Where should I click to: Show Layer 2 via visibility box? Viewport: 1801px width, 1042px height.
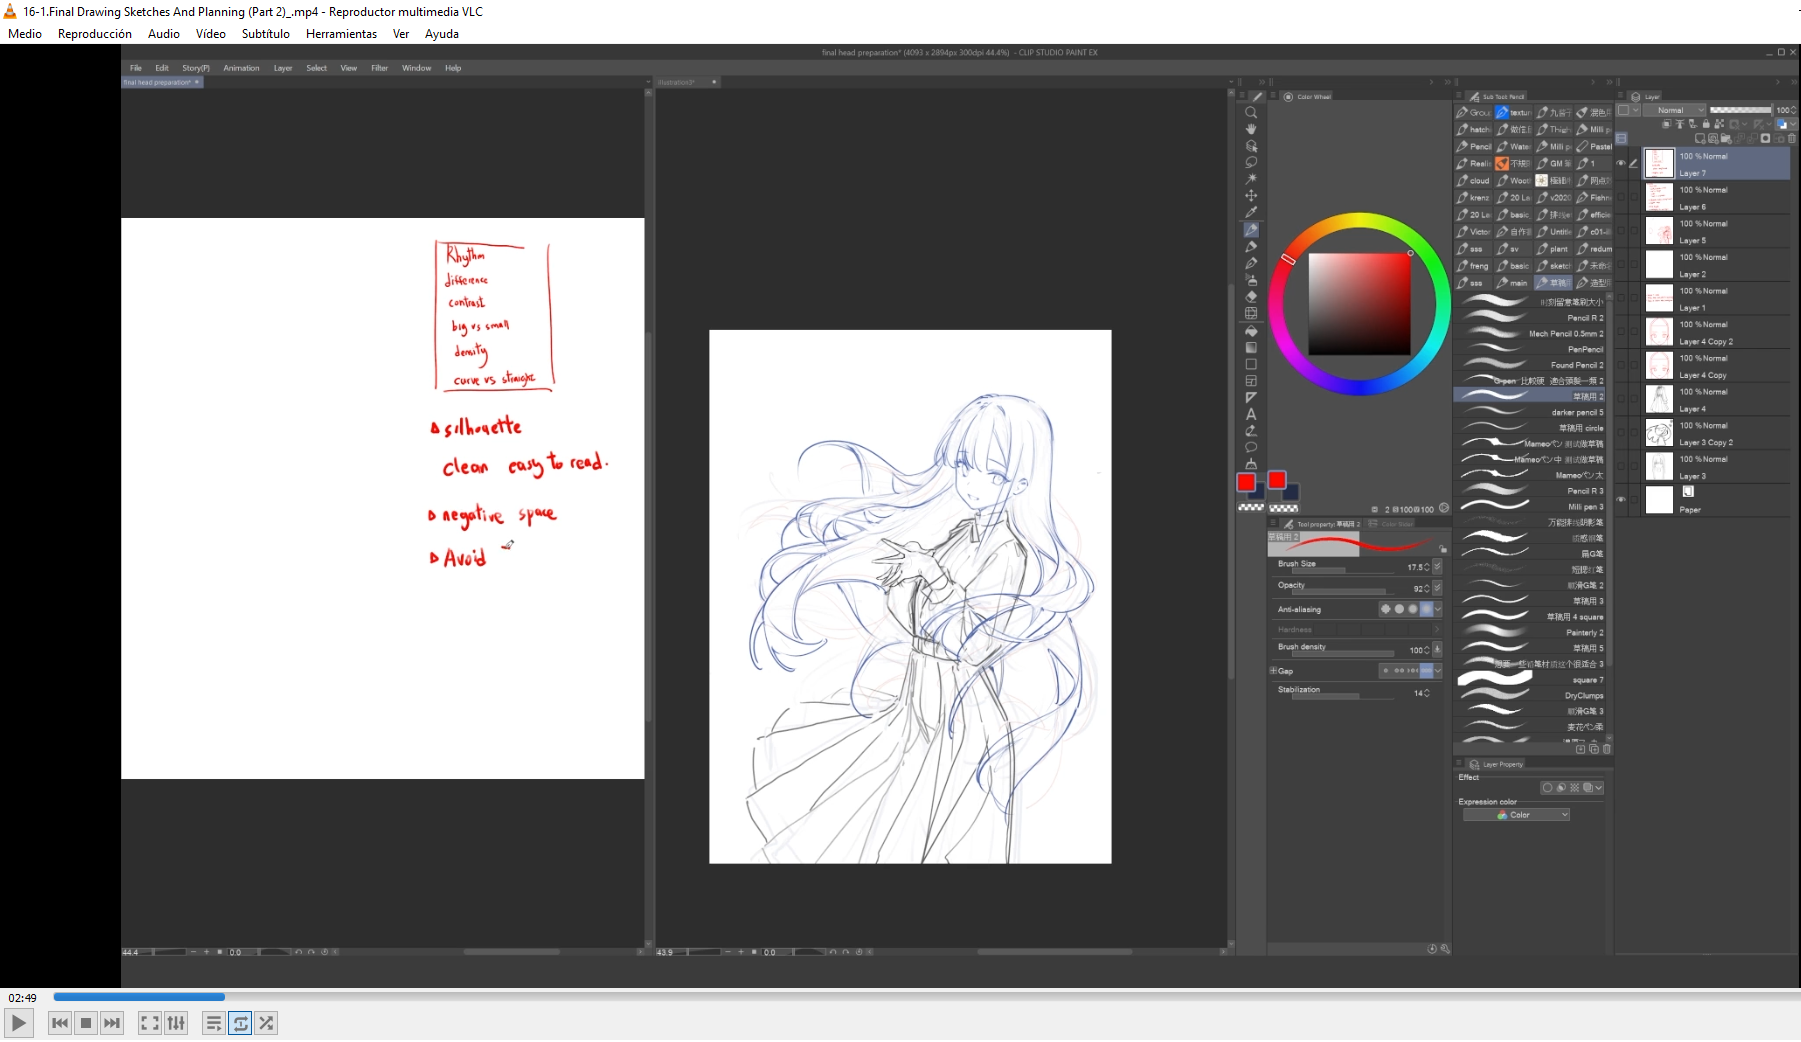(1621, 265)
